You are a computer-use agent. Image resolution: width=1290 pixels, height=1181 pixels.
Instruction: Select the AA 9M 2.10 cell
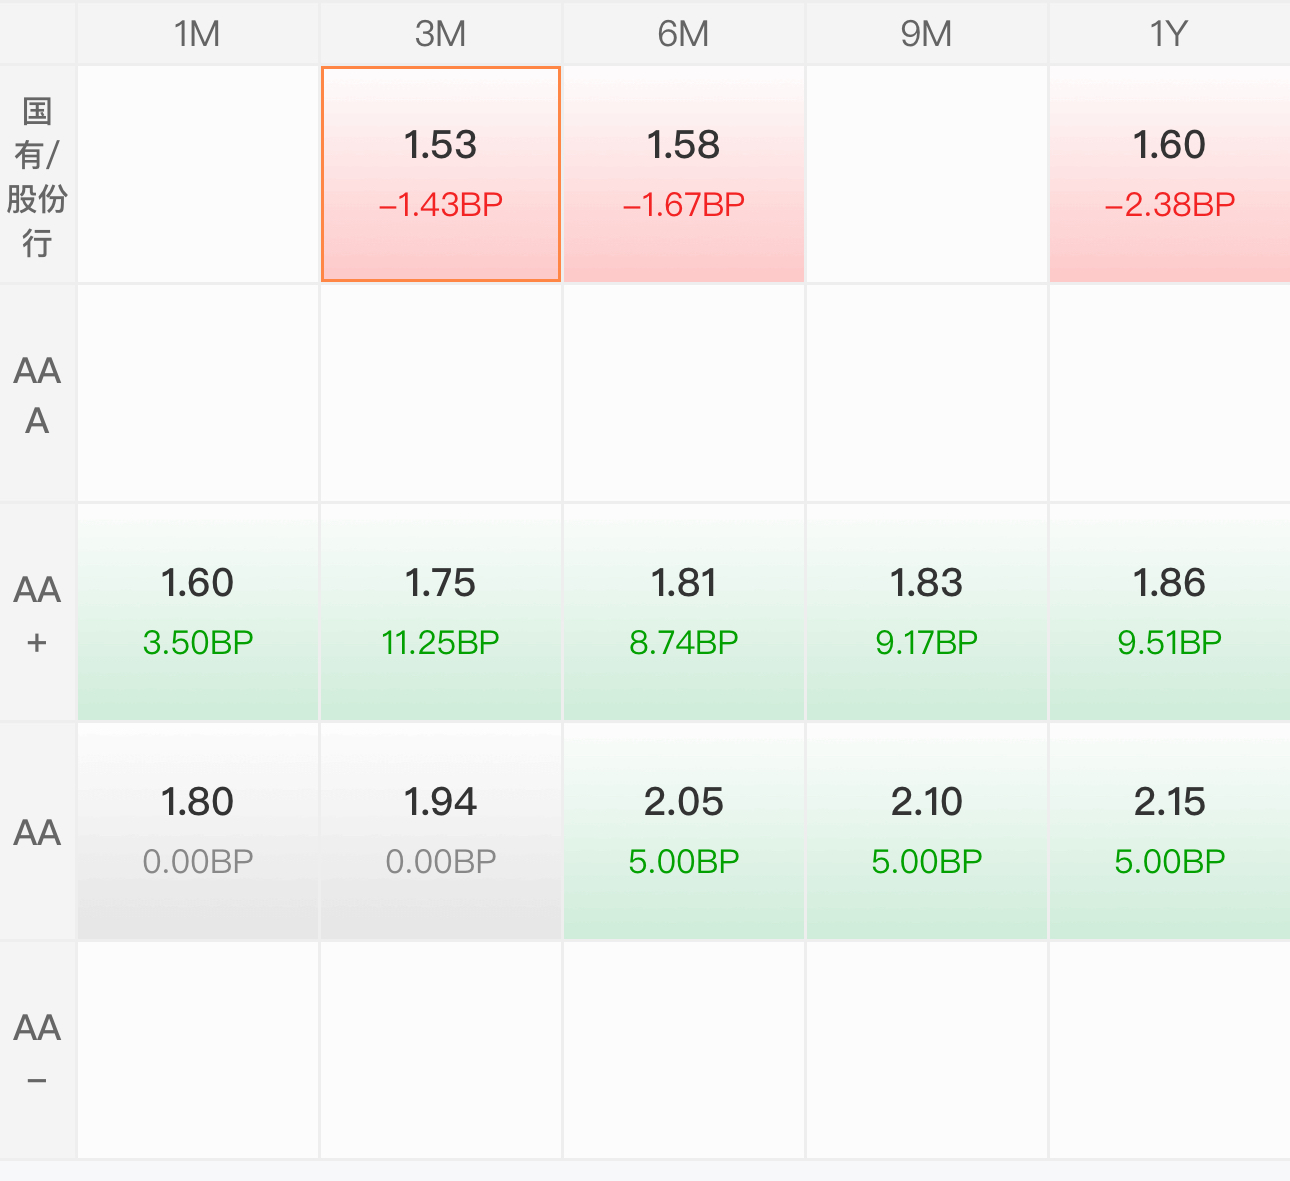point(927,831)
